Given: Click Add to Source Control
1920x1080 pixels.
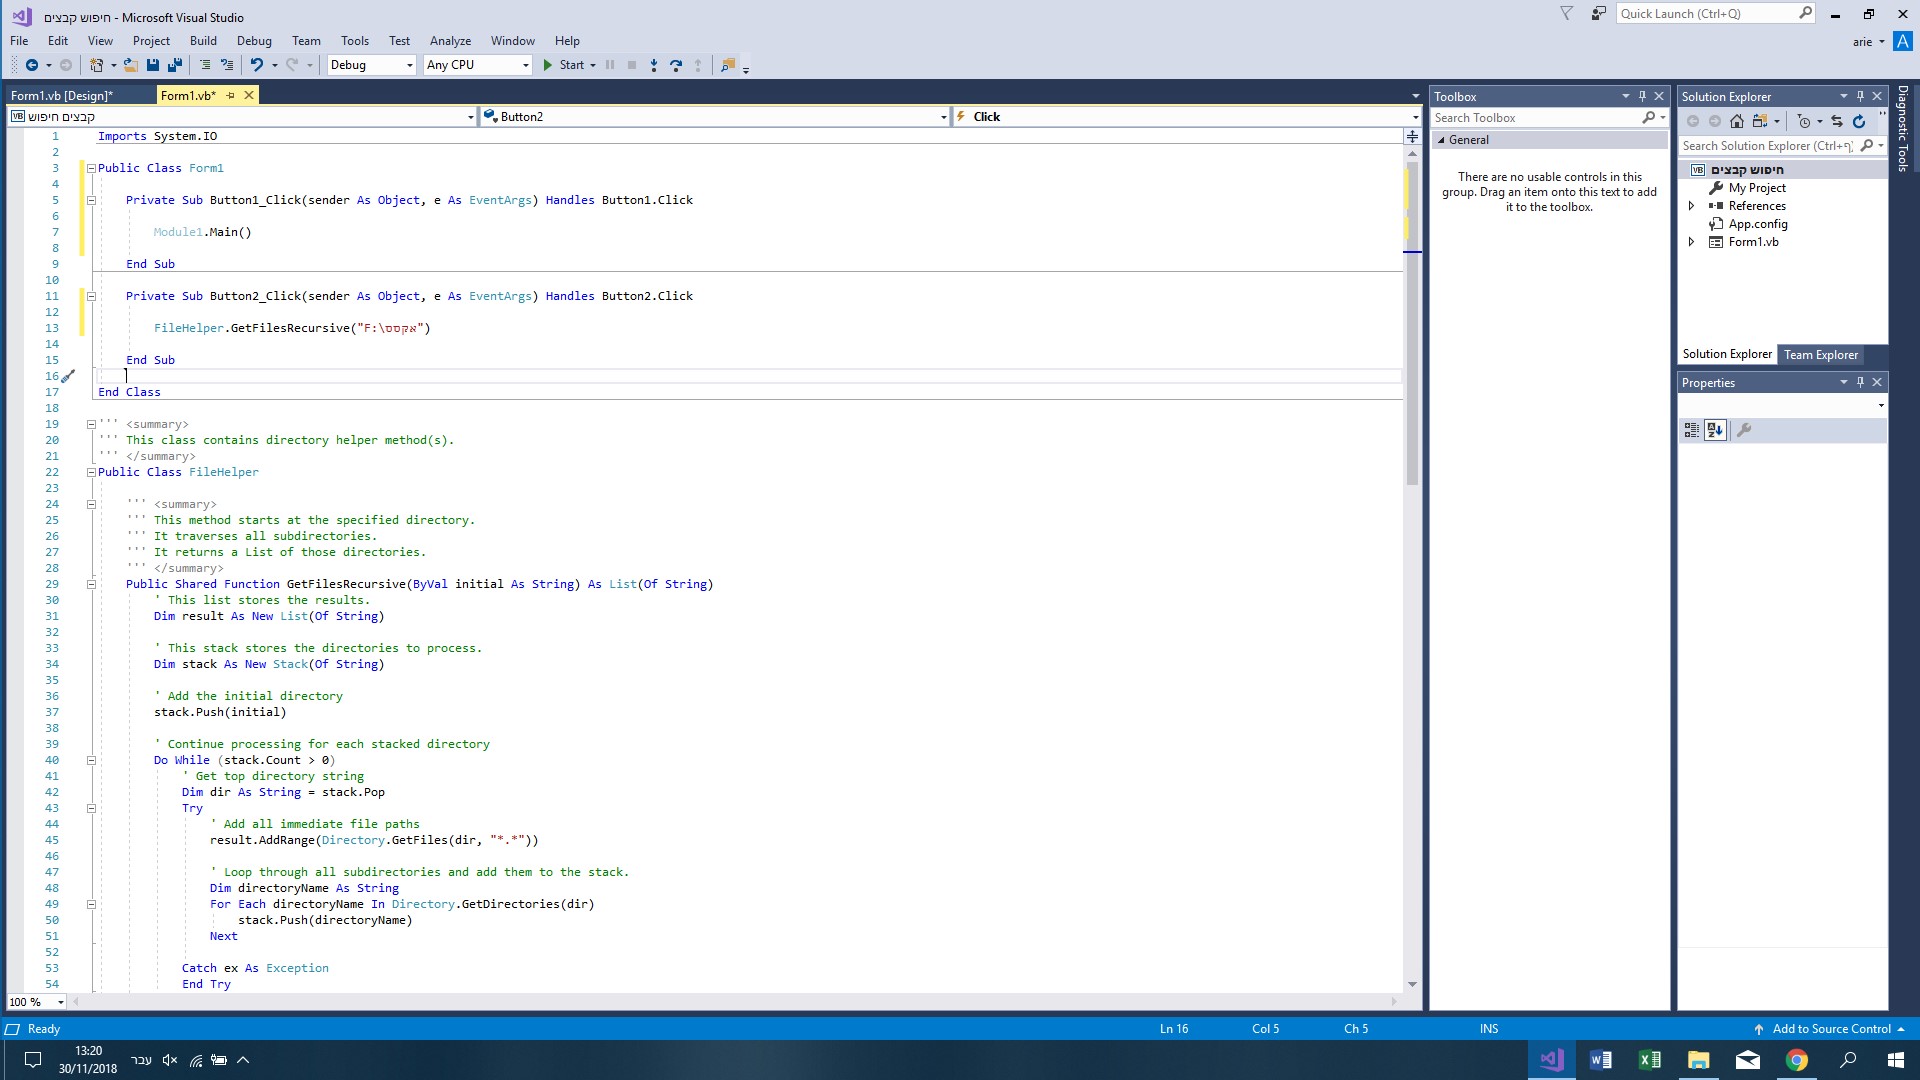Looking at the screenshot, I should [1831, 1029].
